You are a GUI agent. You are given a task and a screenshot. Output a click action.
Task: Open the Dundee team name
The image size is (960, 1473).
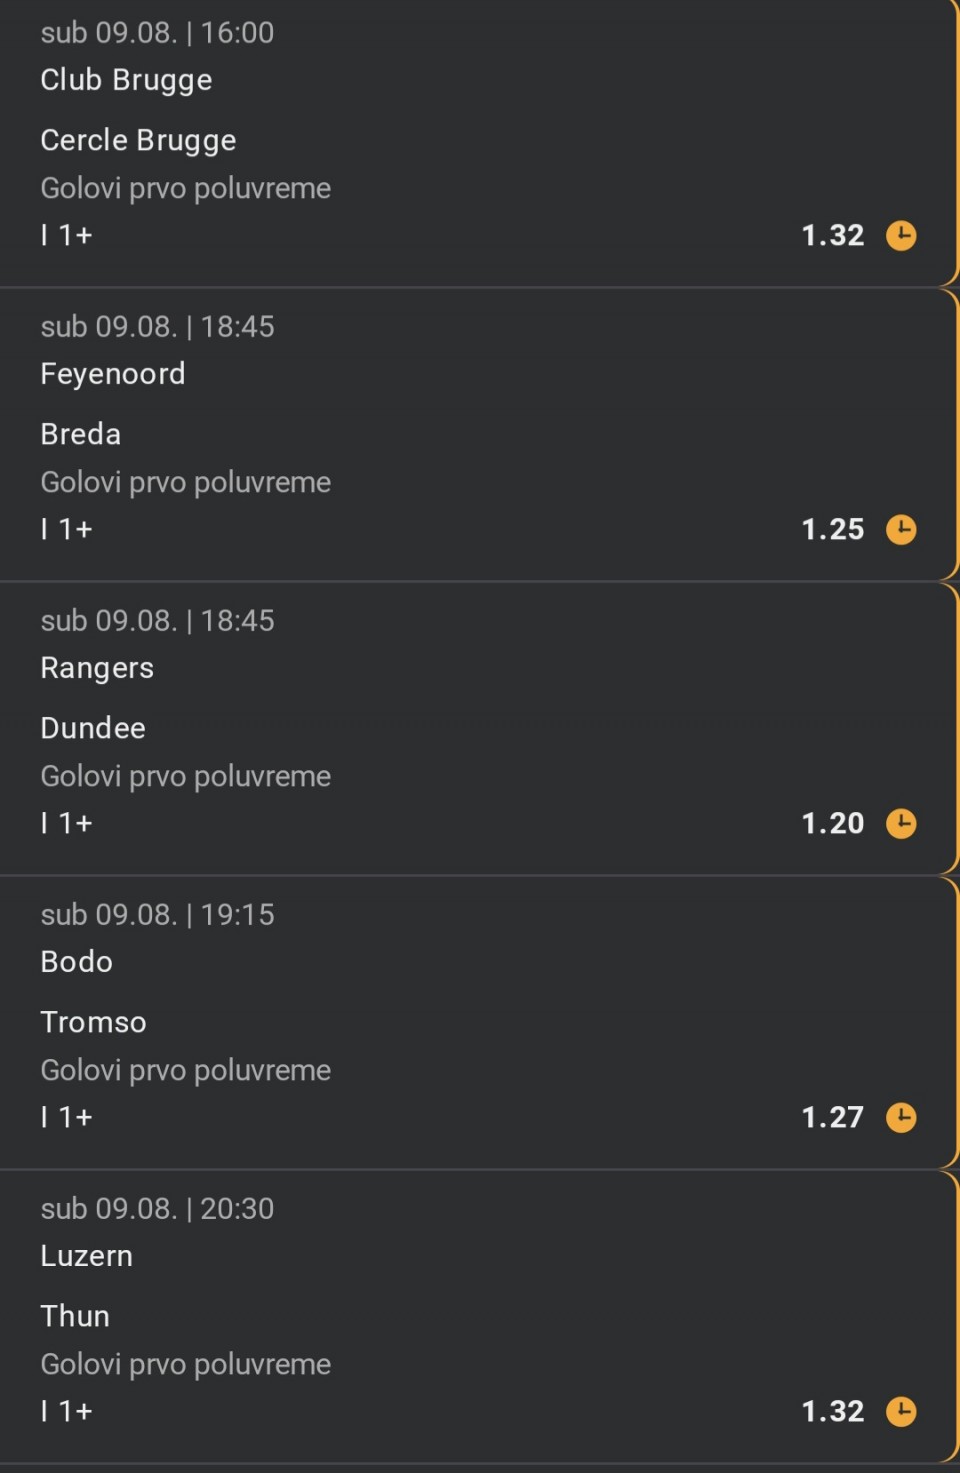coord(93,728)
